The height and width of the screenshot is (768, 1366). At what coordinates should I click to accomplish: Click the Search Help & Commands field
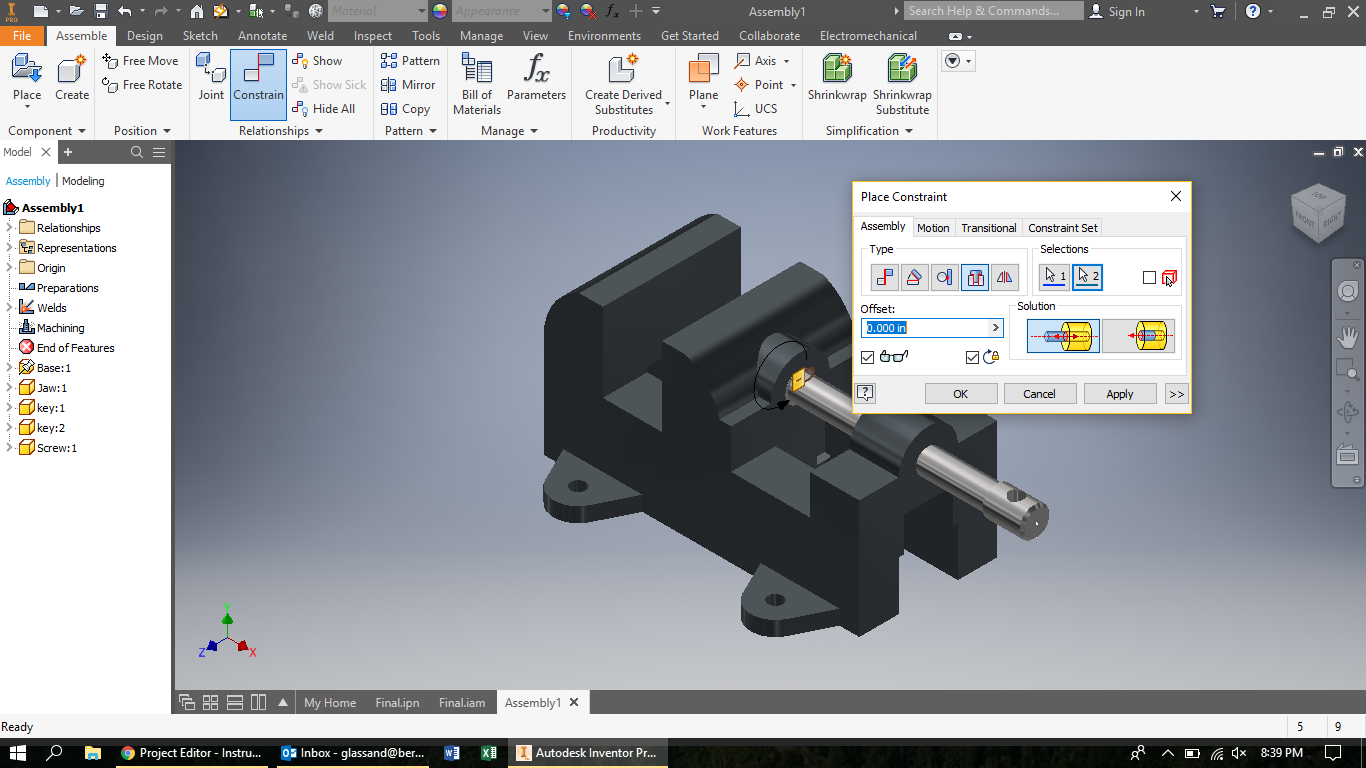coord(994,11)
